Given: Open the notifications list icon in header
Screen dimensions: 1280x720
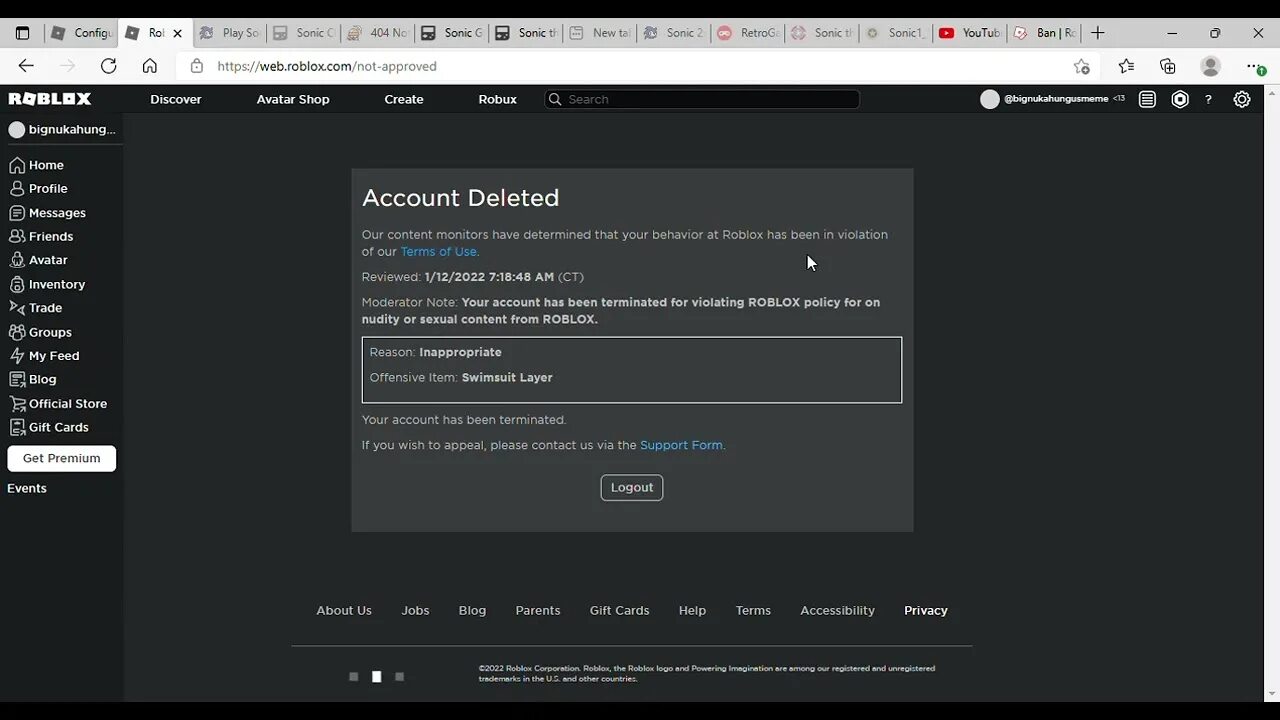Looking at the screenshot, I should [x=1147, y=99].
